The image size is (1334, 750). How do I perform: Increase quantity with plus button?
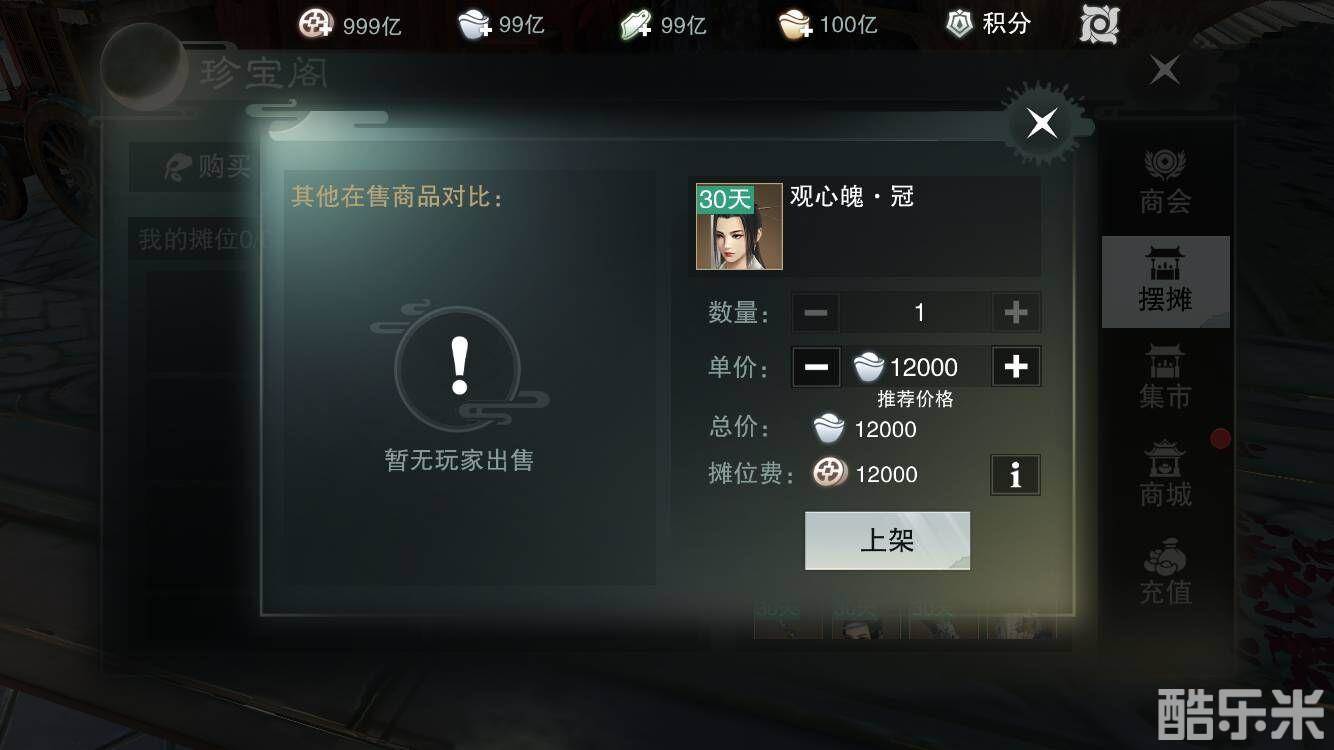(x=1016, y=313)
